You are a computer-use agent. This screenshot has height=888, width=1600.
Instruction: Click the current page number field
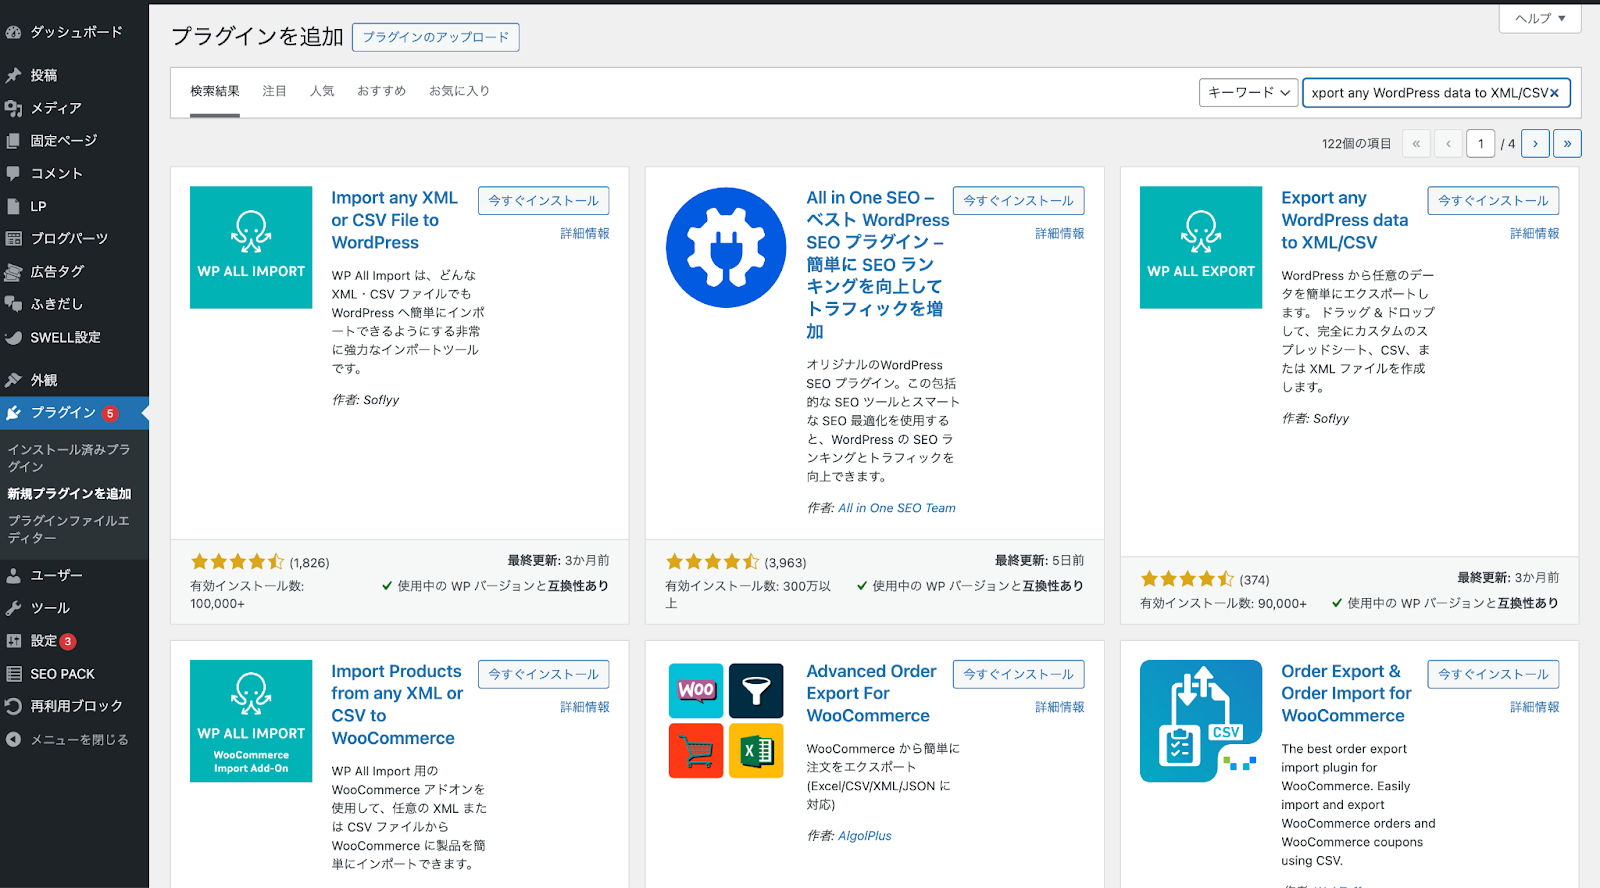click(x=1481, y=144)
